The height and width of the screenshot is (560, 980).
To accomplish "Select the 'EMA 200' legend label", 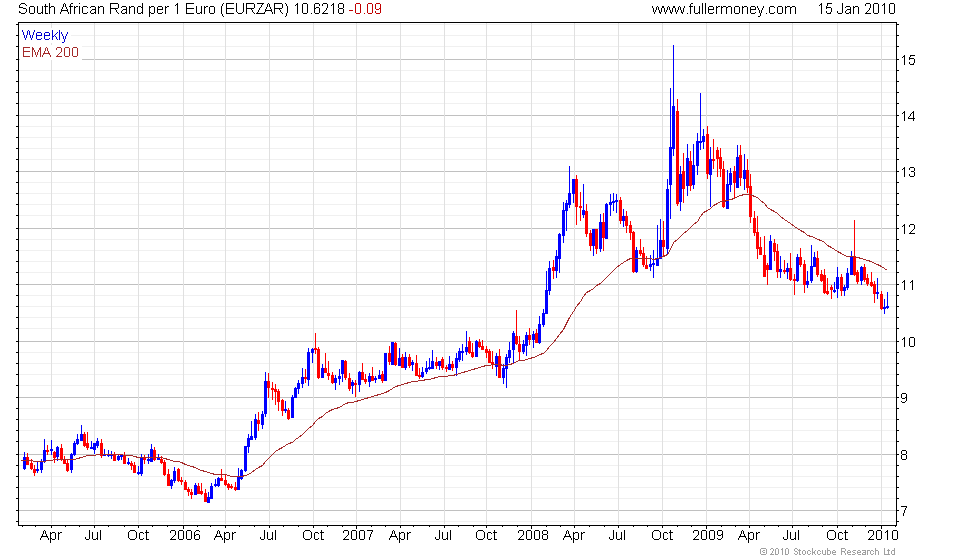I will [x=51, y=52].
